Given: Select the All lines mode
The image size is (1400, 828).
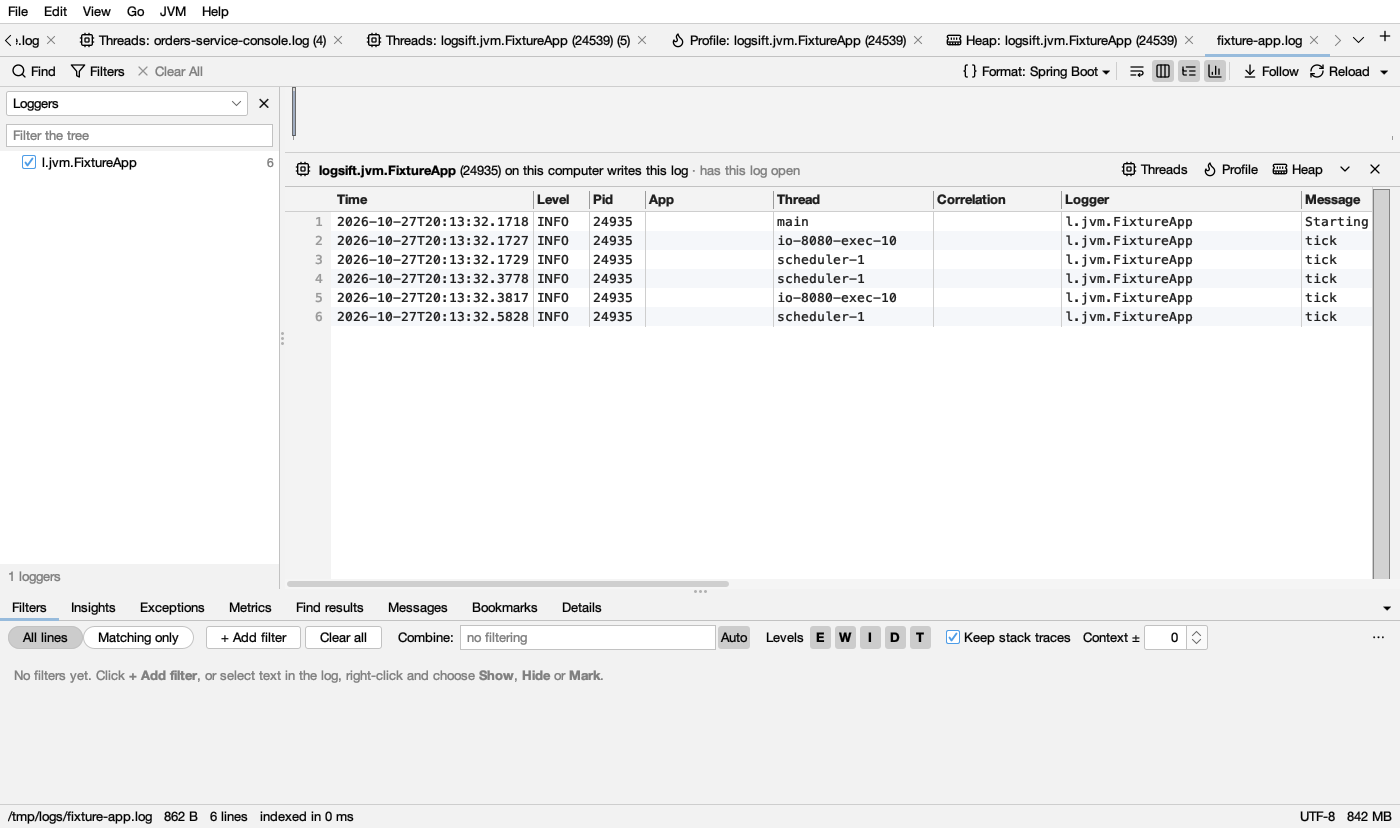Looking at the screenshot, I should 45,638.
